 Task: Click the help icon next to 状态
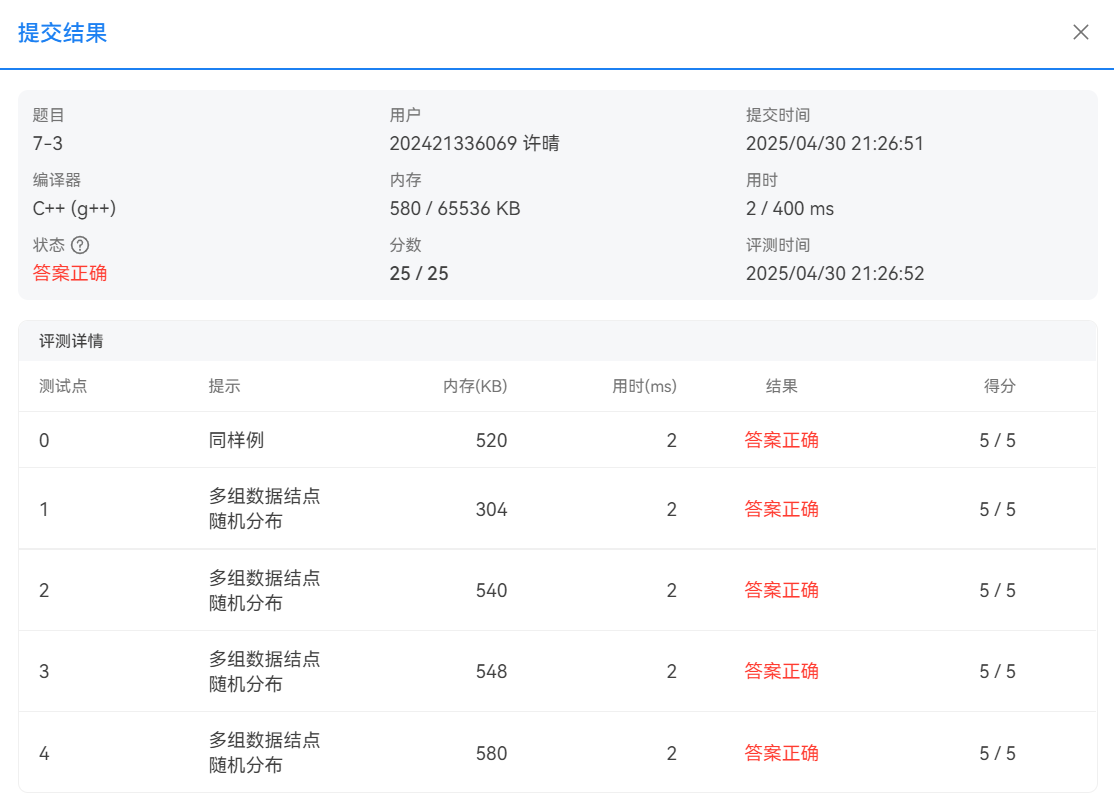tap(80, 245)
